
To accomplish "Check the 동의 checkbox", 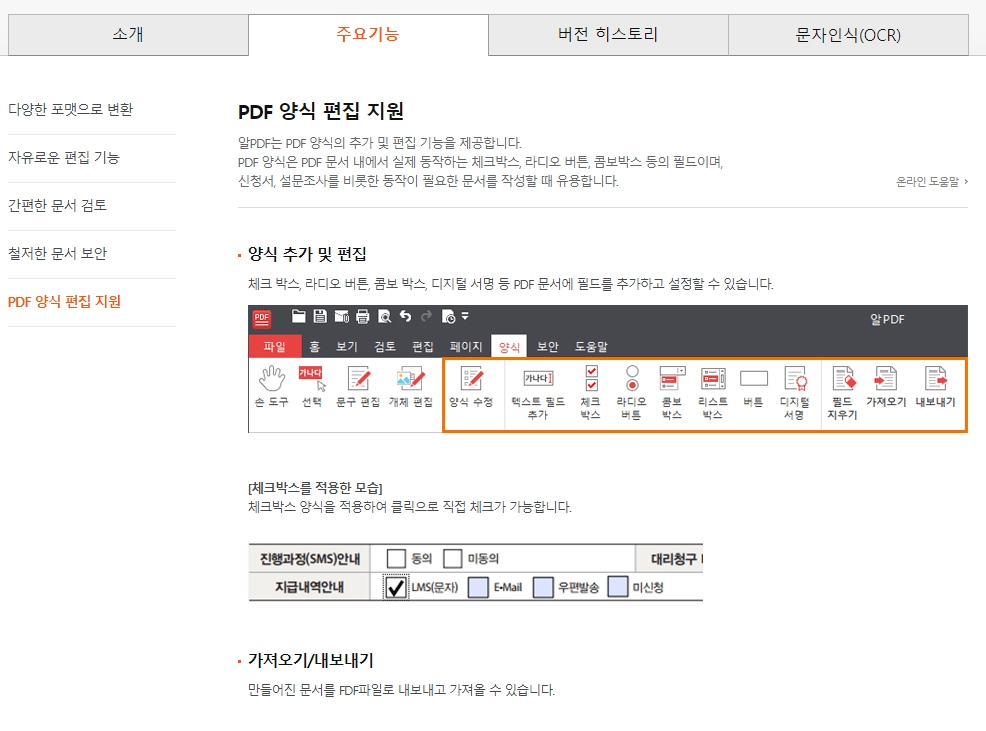I will pos(396,559).
